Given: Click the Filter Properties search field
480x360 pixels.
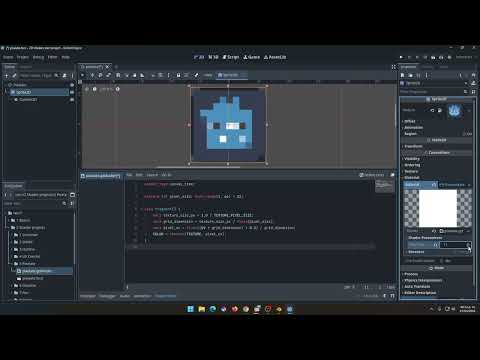Looking at the screenshot, I should point(432,92).
